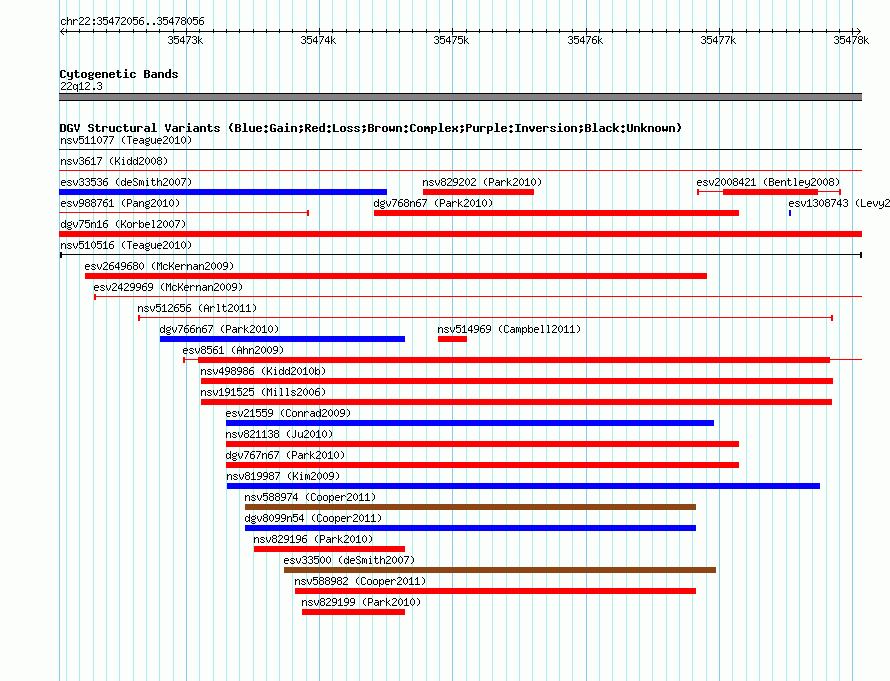Click the DGV Structural Variants track title
Screen dimensions: 890x681
click(x=371, y=128)
